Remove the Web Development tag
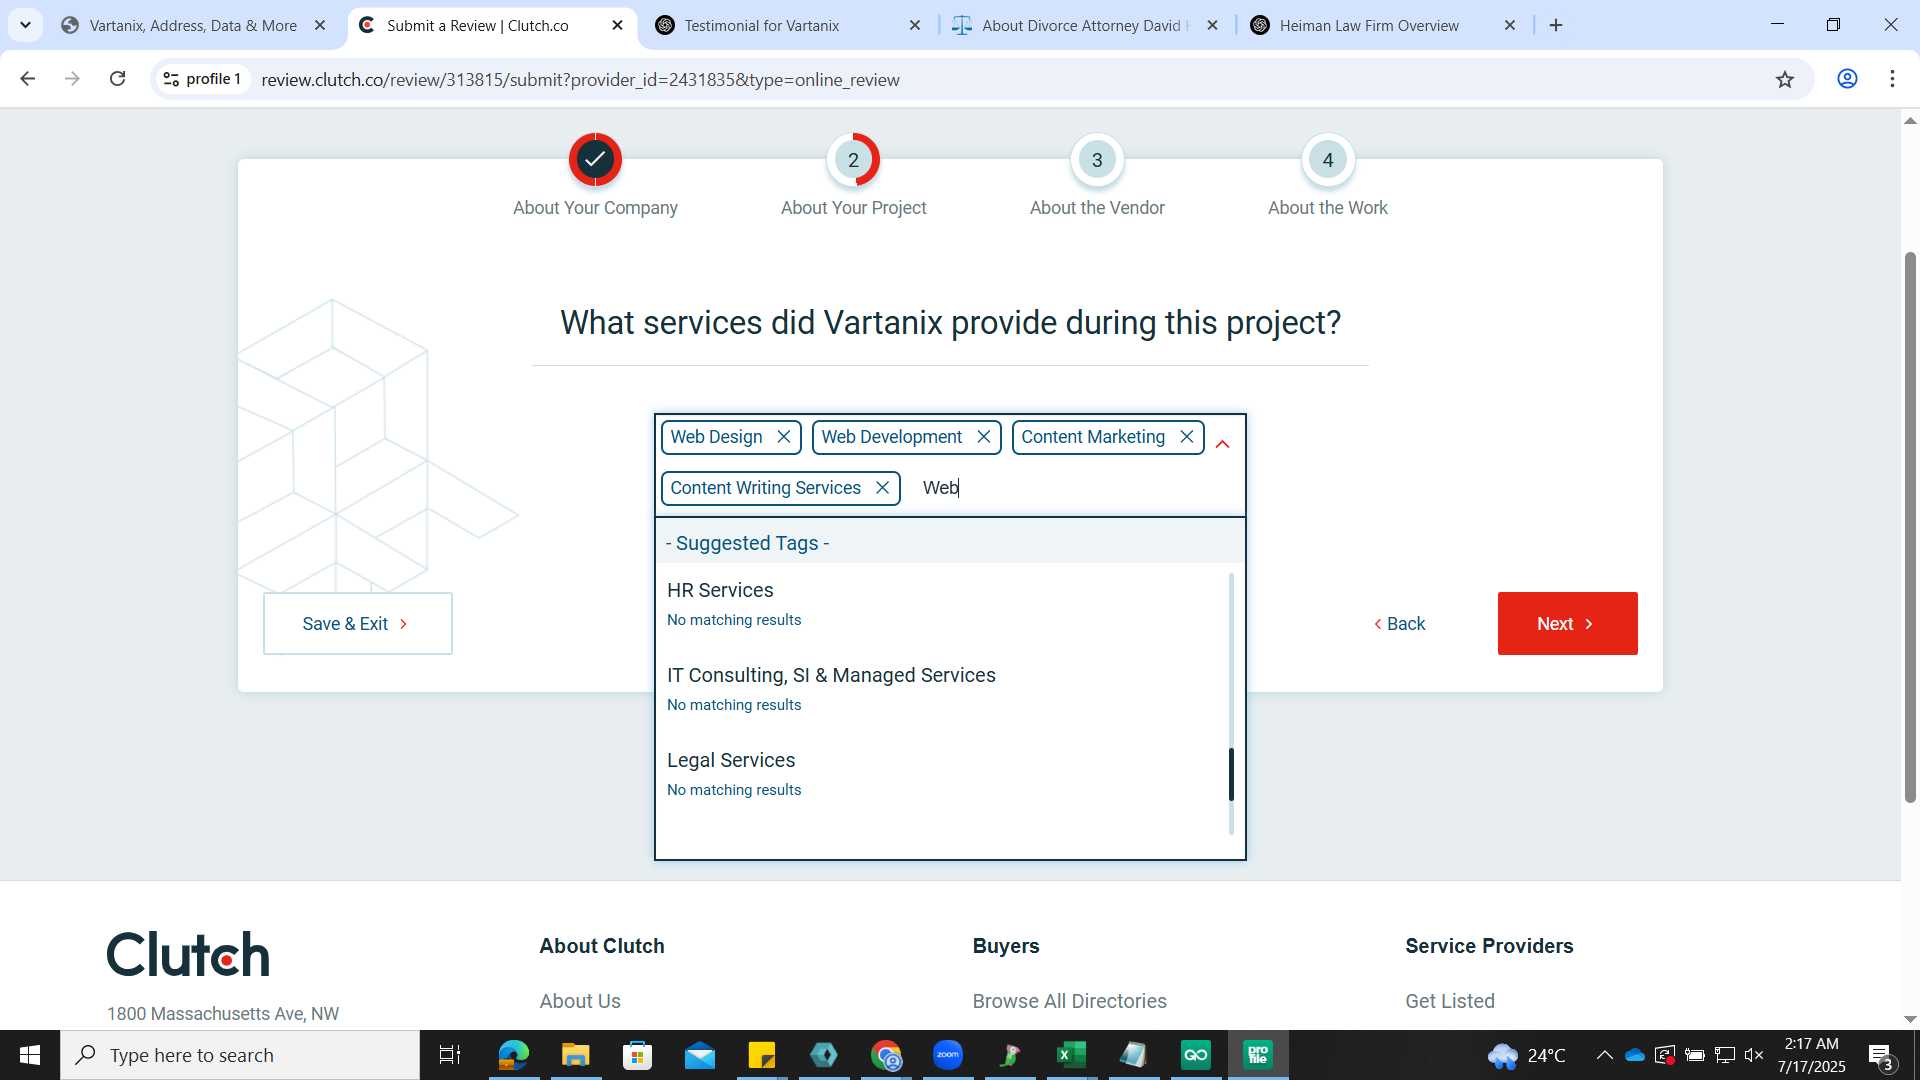This screenshot has height=1080, width=1920. click(984, 437)
